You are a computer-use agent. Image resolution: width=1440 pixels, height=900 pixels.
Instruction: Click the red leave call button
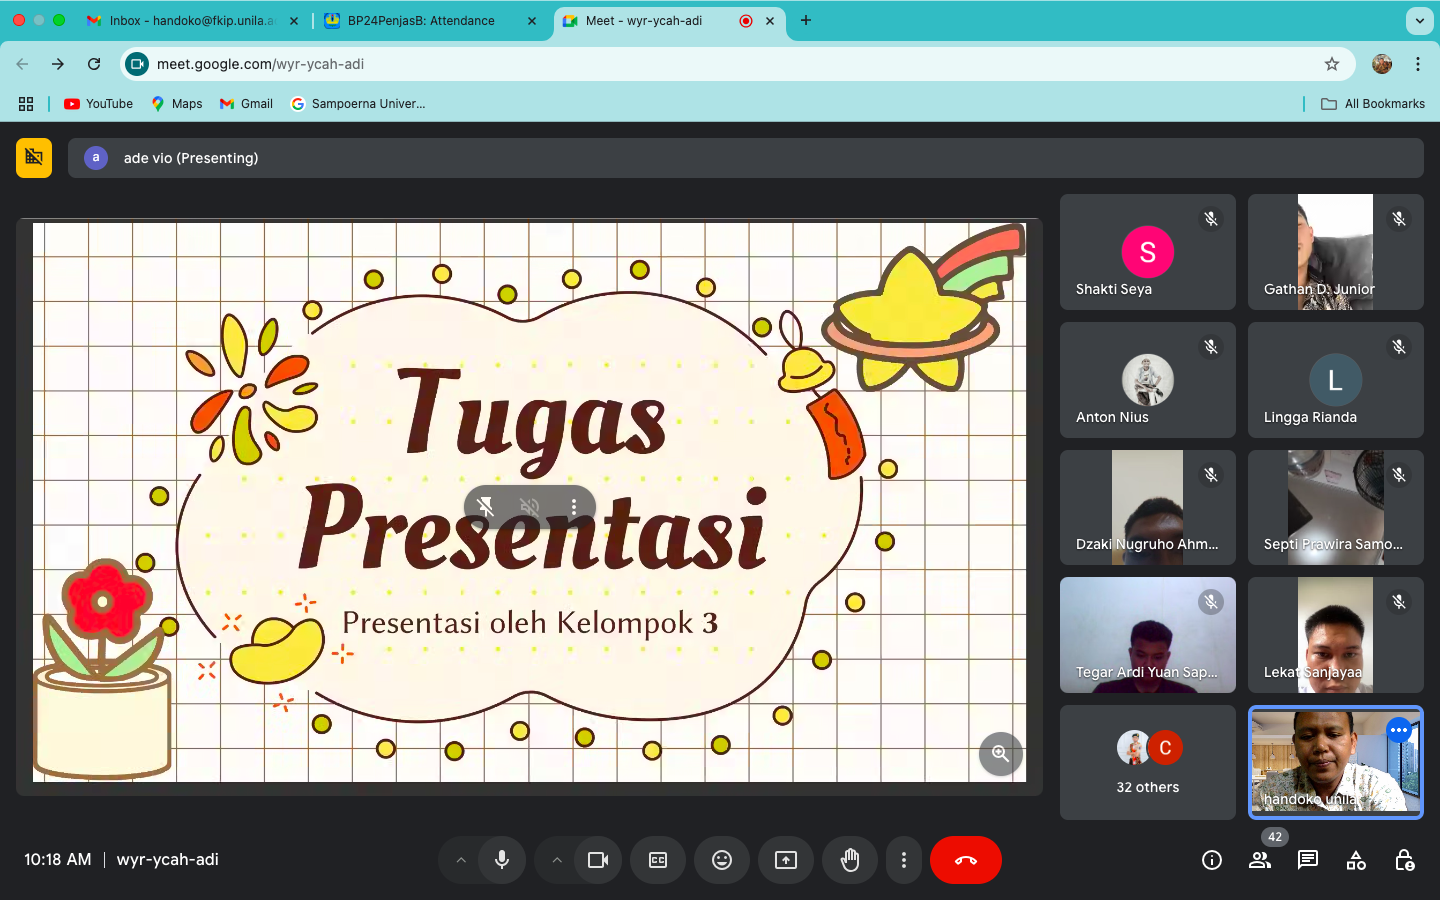pos(965,860)
